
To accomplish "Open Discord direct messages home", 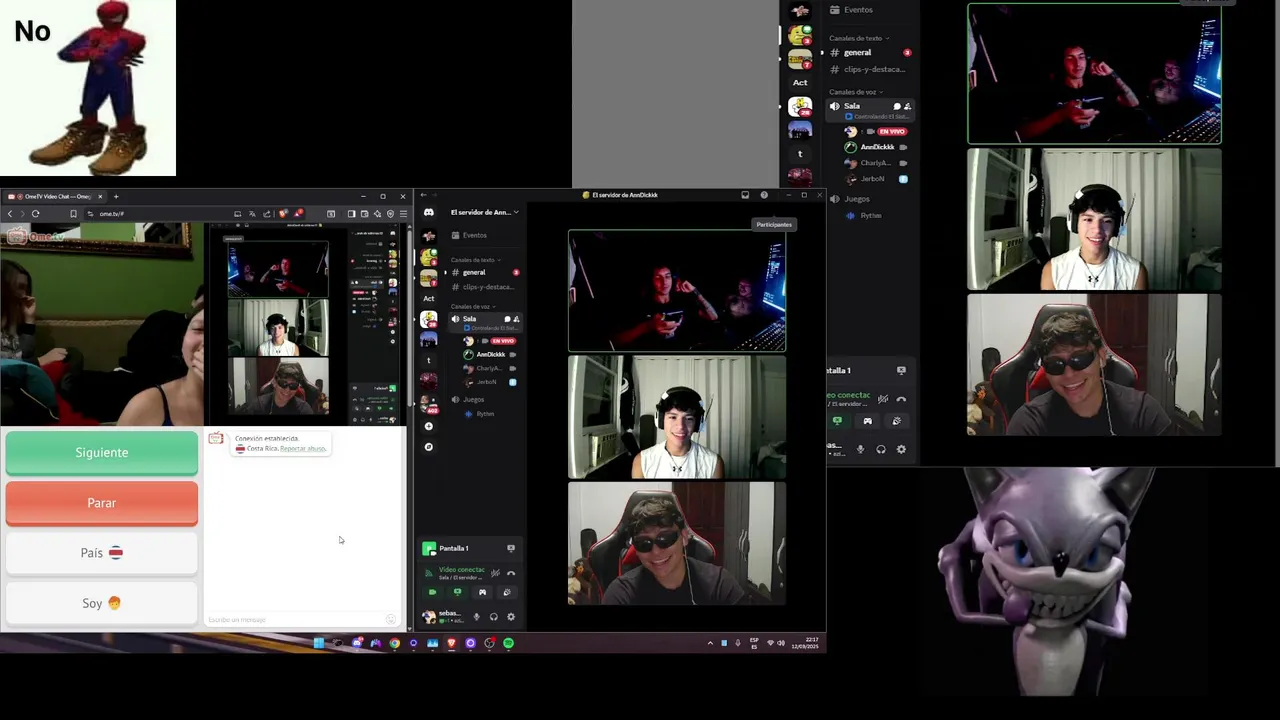I will 429,212.
